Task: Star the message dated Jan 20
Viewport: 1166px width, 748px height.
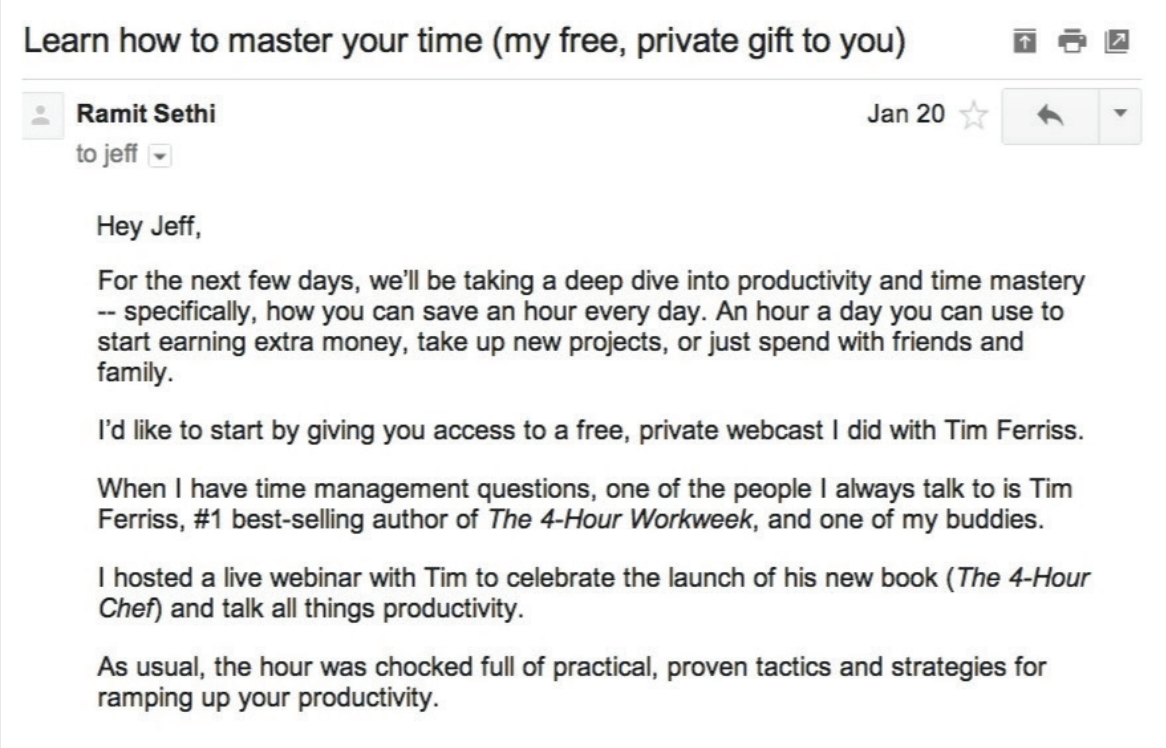Action: click(x=973, y=115)
